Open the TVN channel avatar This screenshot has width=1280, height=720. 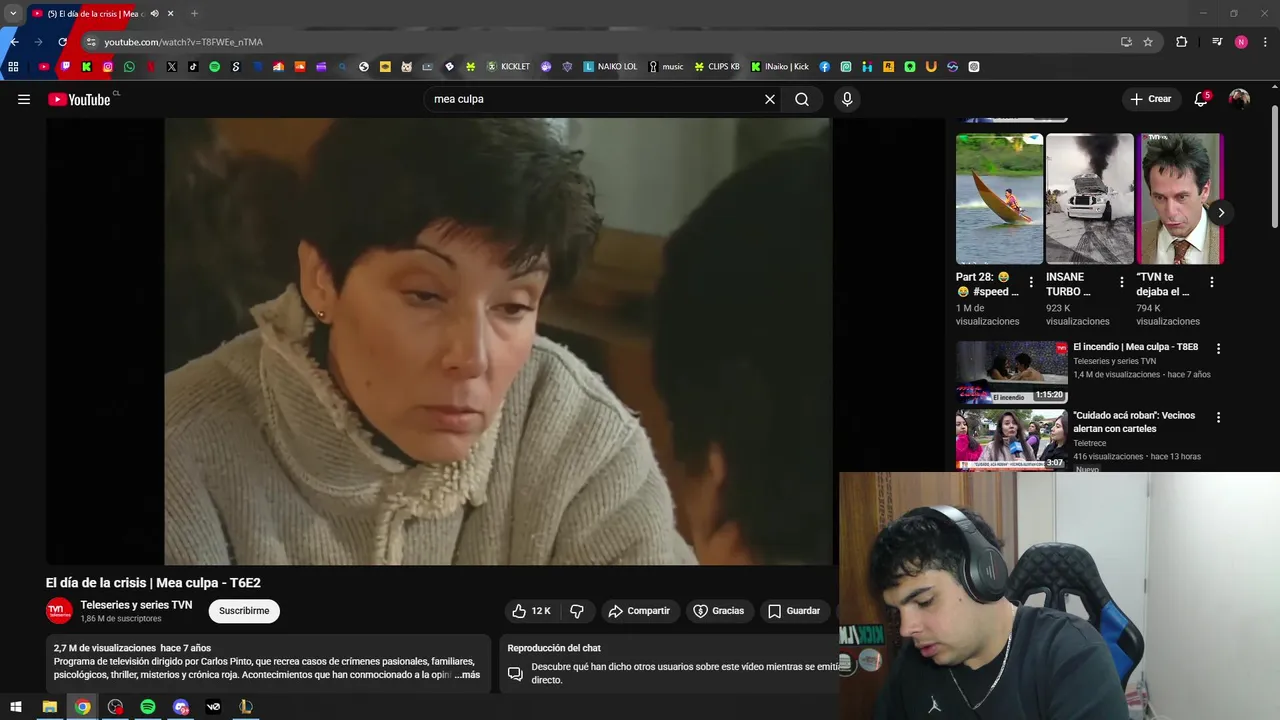(59, 611)
